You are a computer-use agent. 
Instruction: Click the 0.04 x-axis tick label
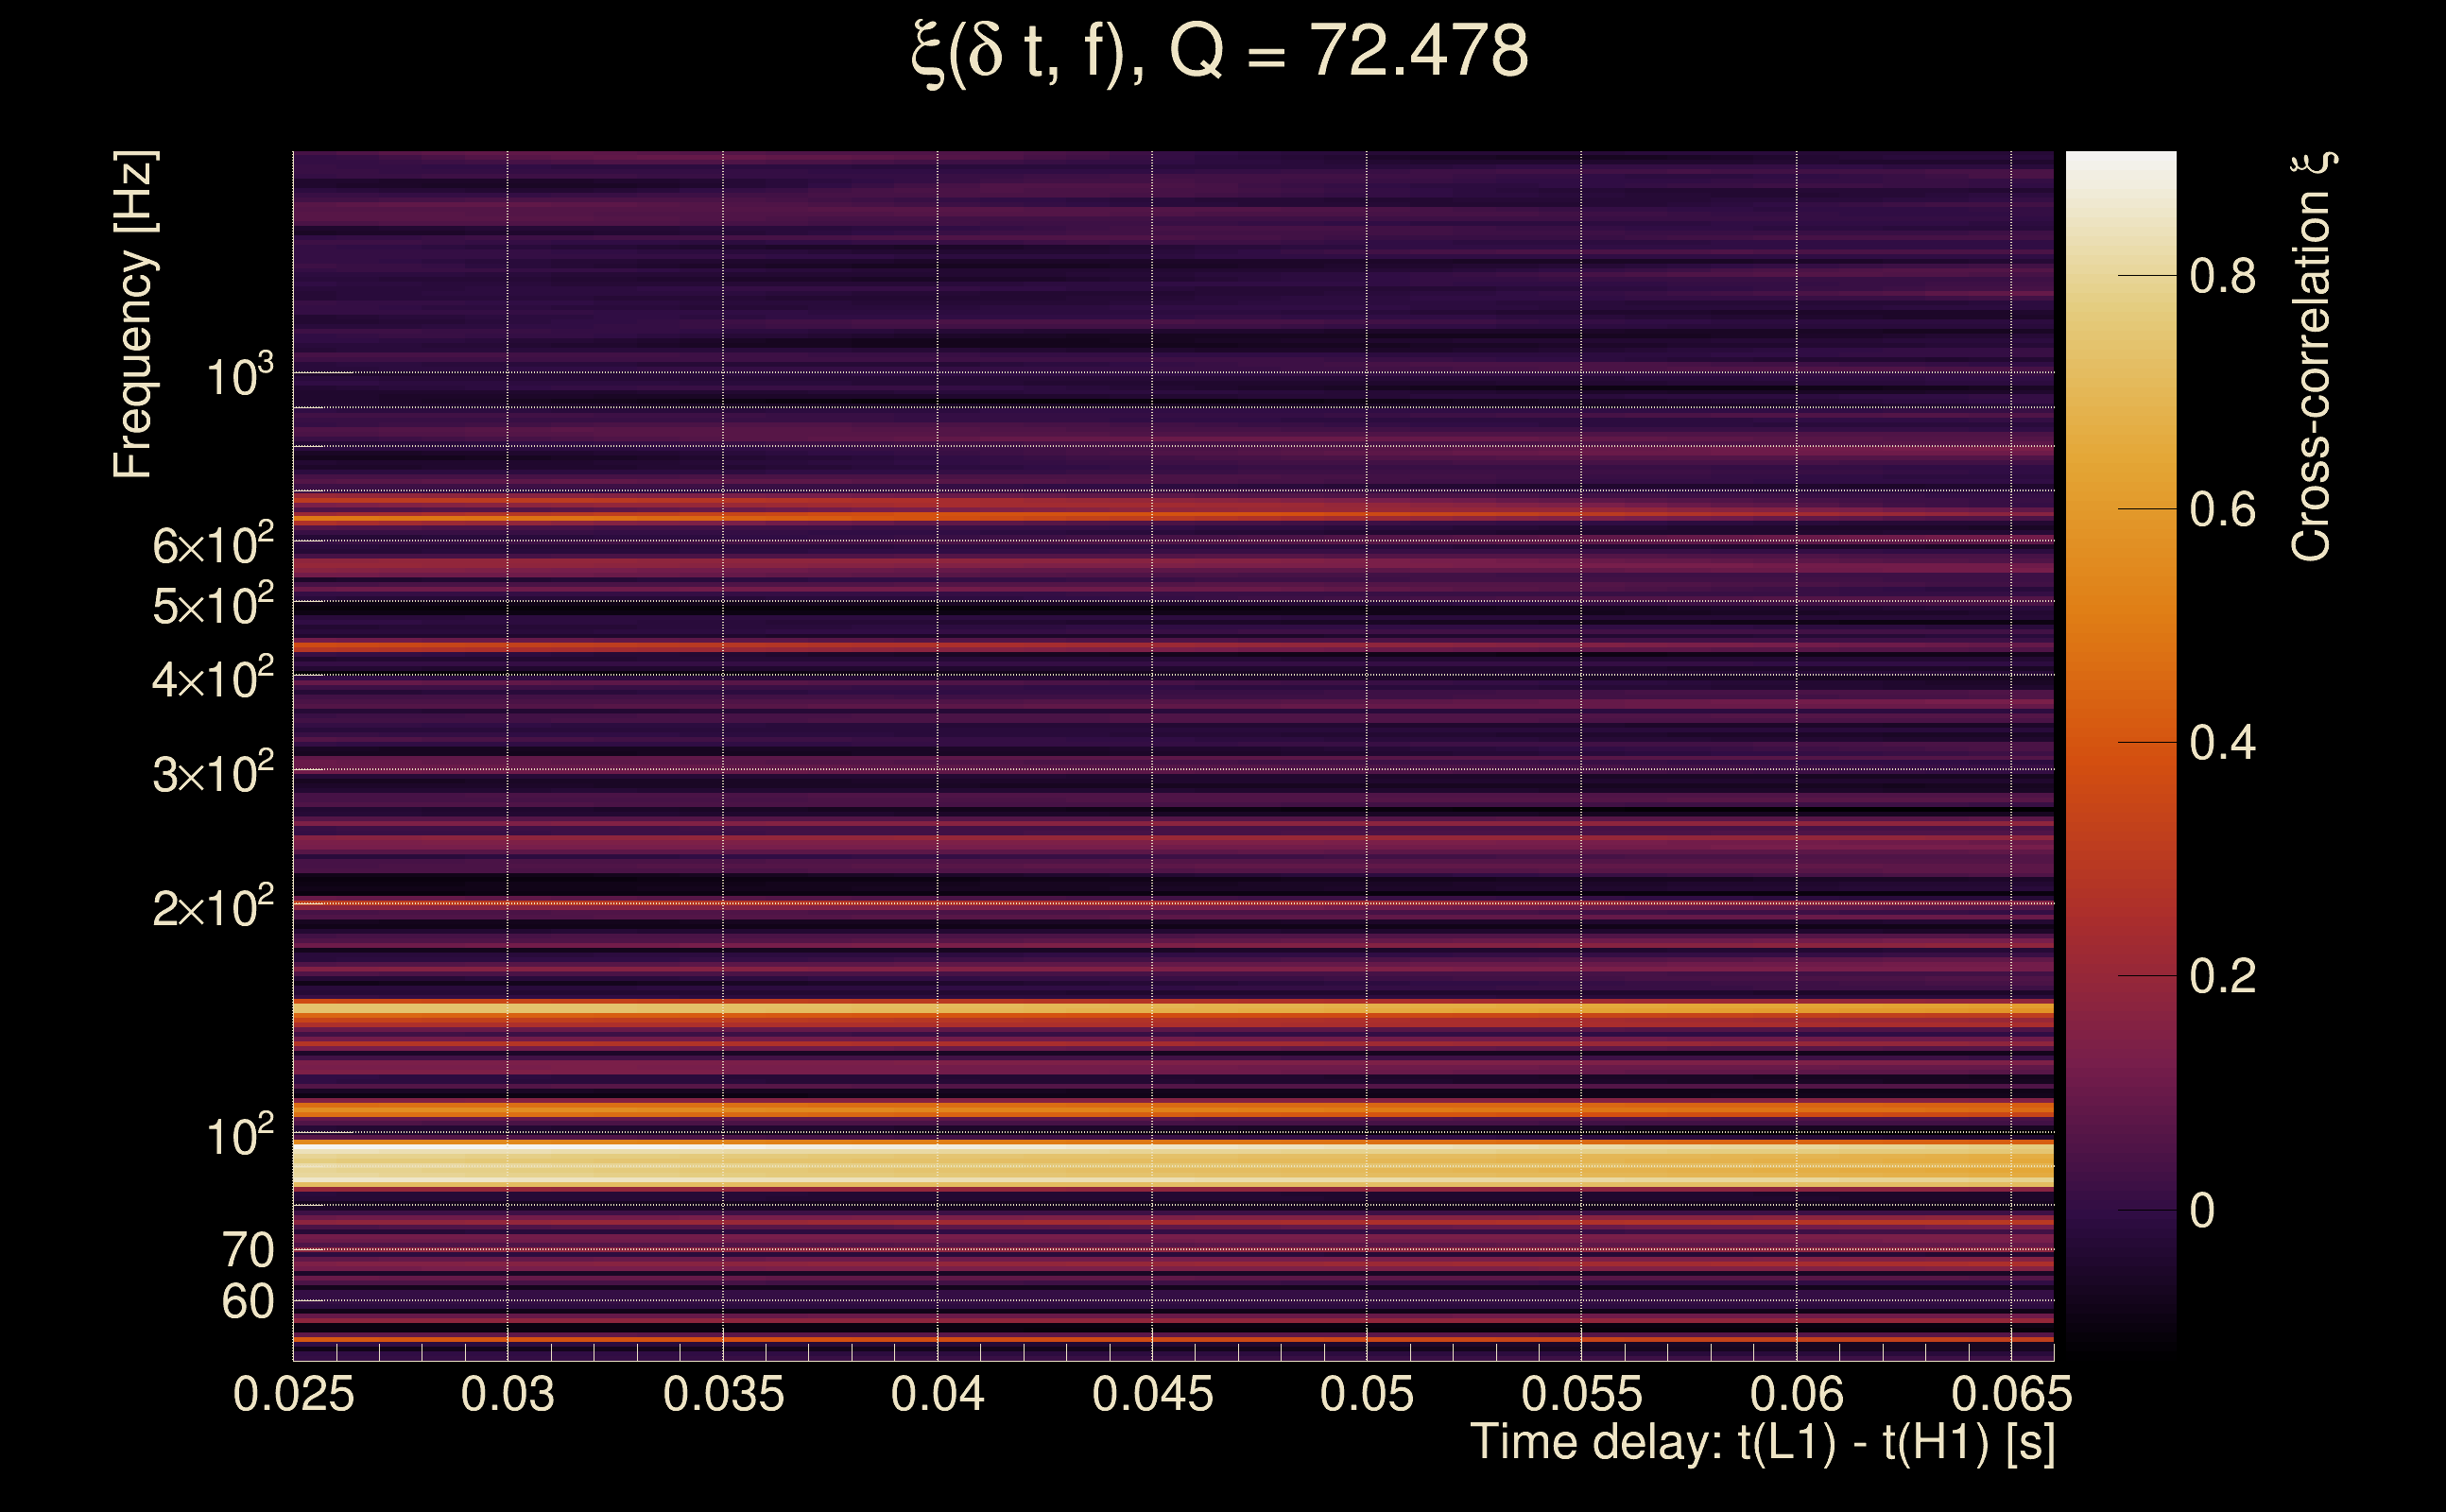click(937, 1394)
